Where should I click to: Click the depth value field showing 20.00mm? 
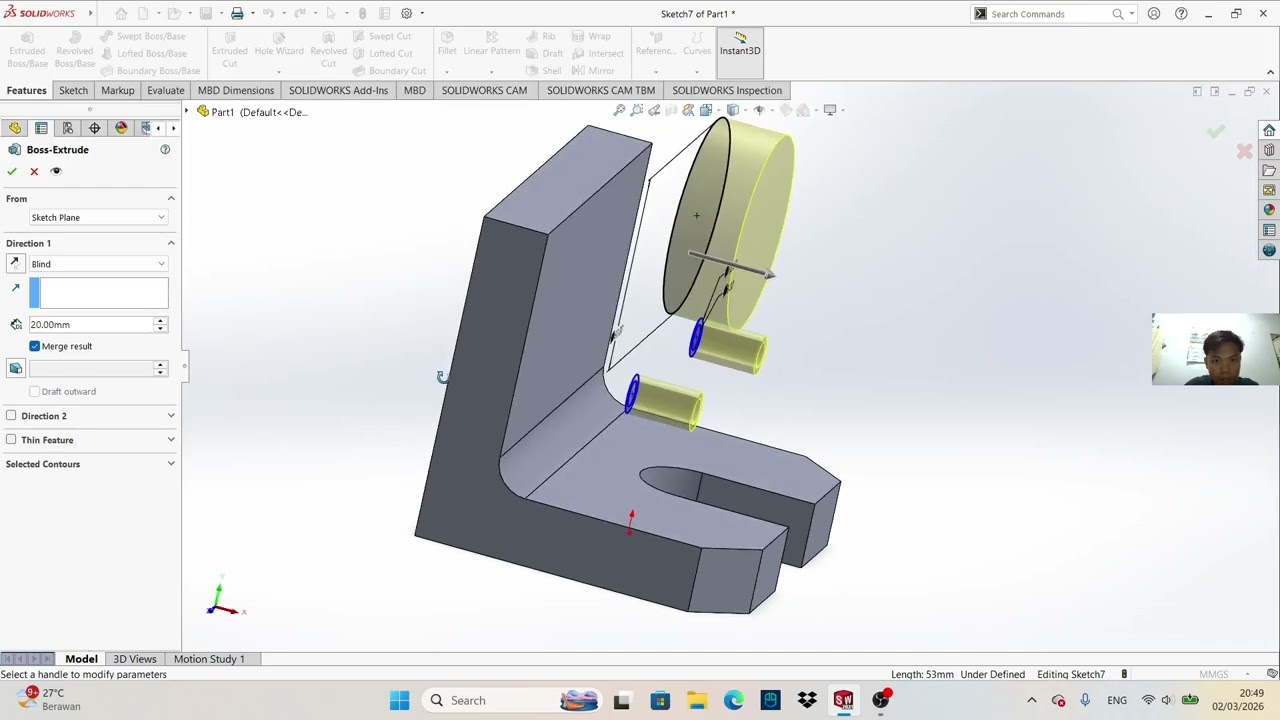tap(90, 324)
